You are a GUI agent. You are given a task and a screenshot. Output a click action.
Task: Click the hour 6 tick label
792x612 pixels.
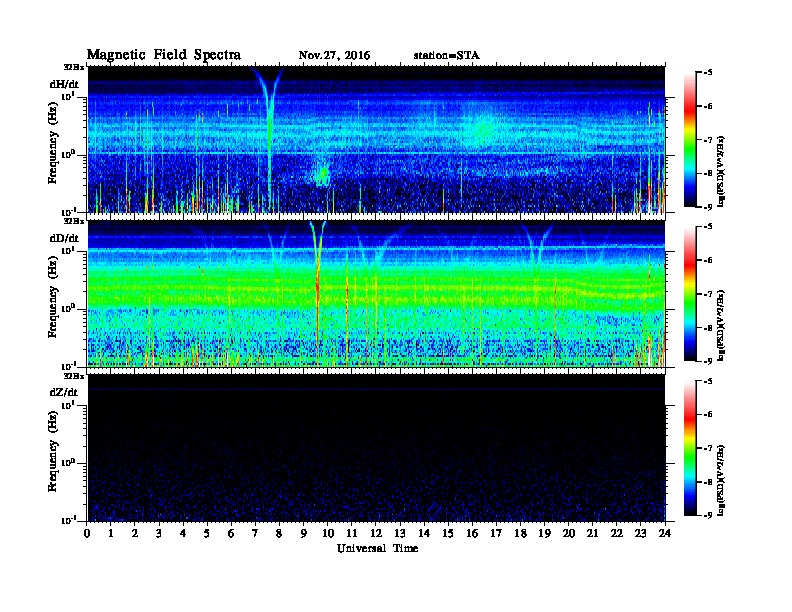[231, 534]
